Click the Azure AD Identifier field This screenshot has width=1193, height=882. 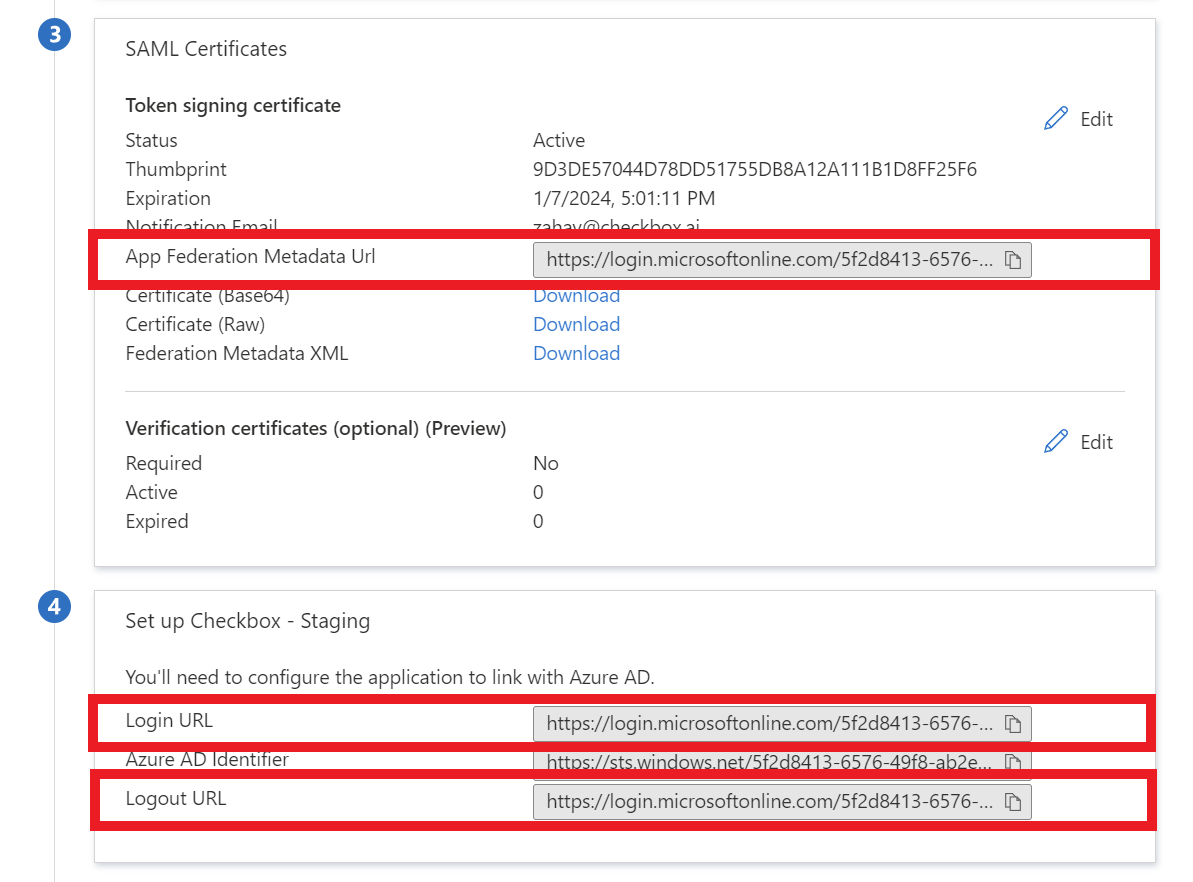click(x=782, y=762)
